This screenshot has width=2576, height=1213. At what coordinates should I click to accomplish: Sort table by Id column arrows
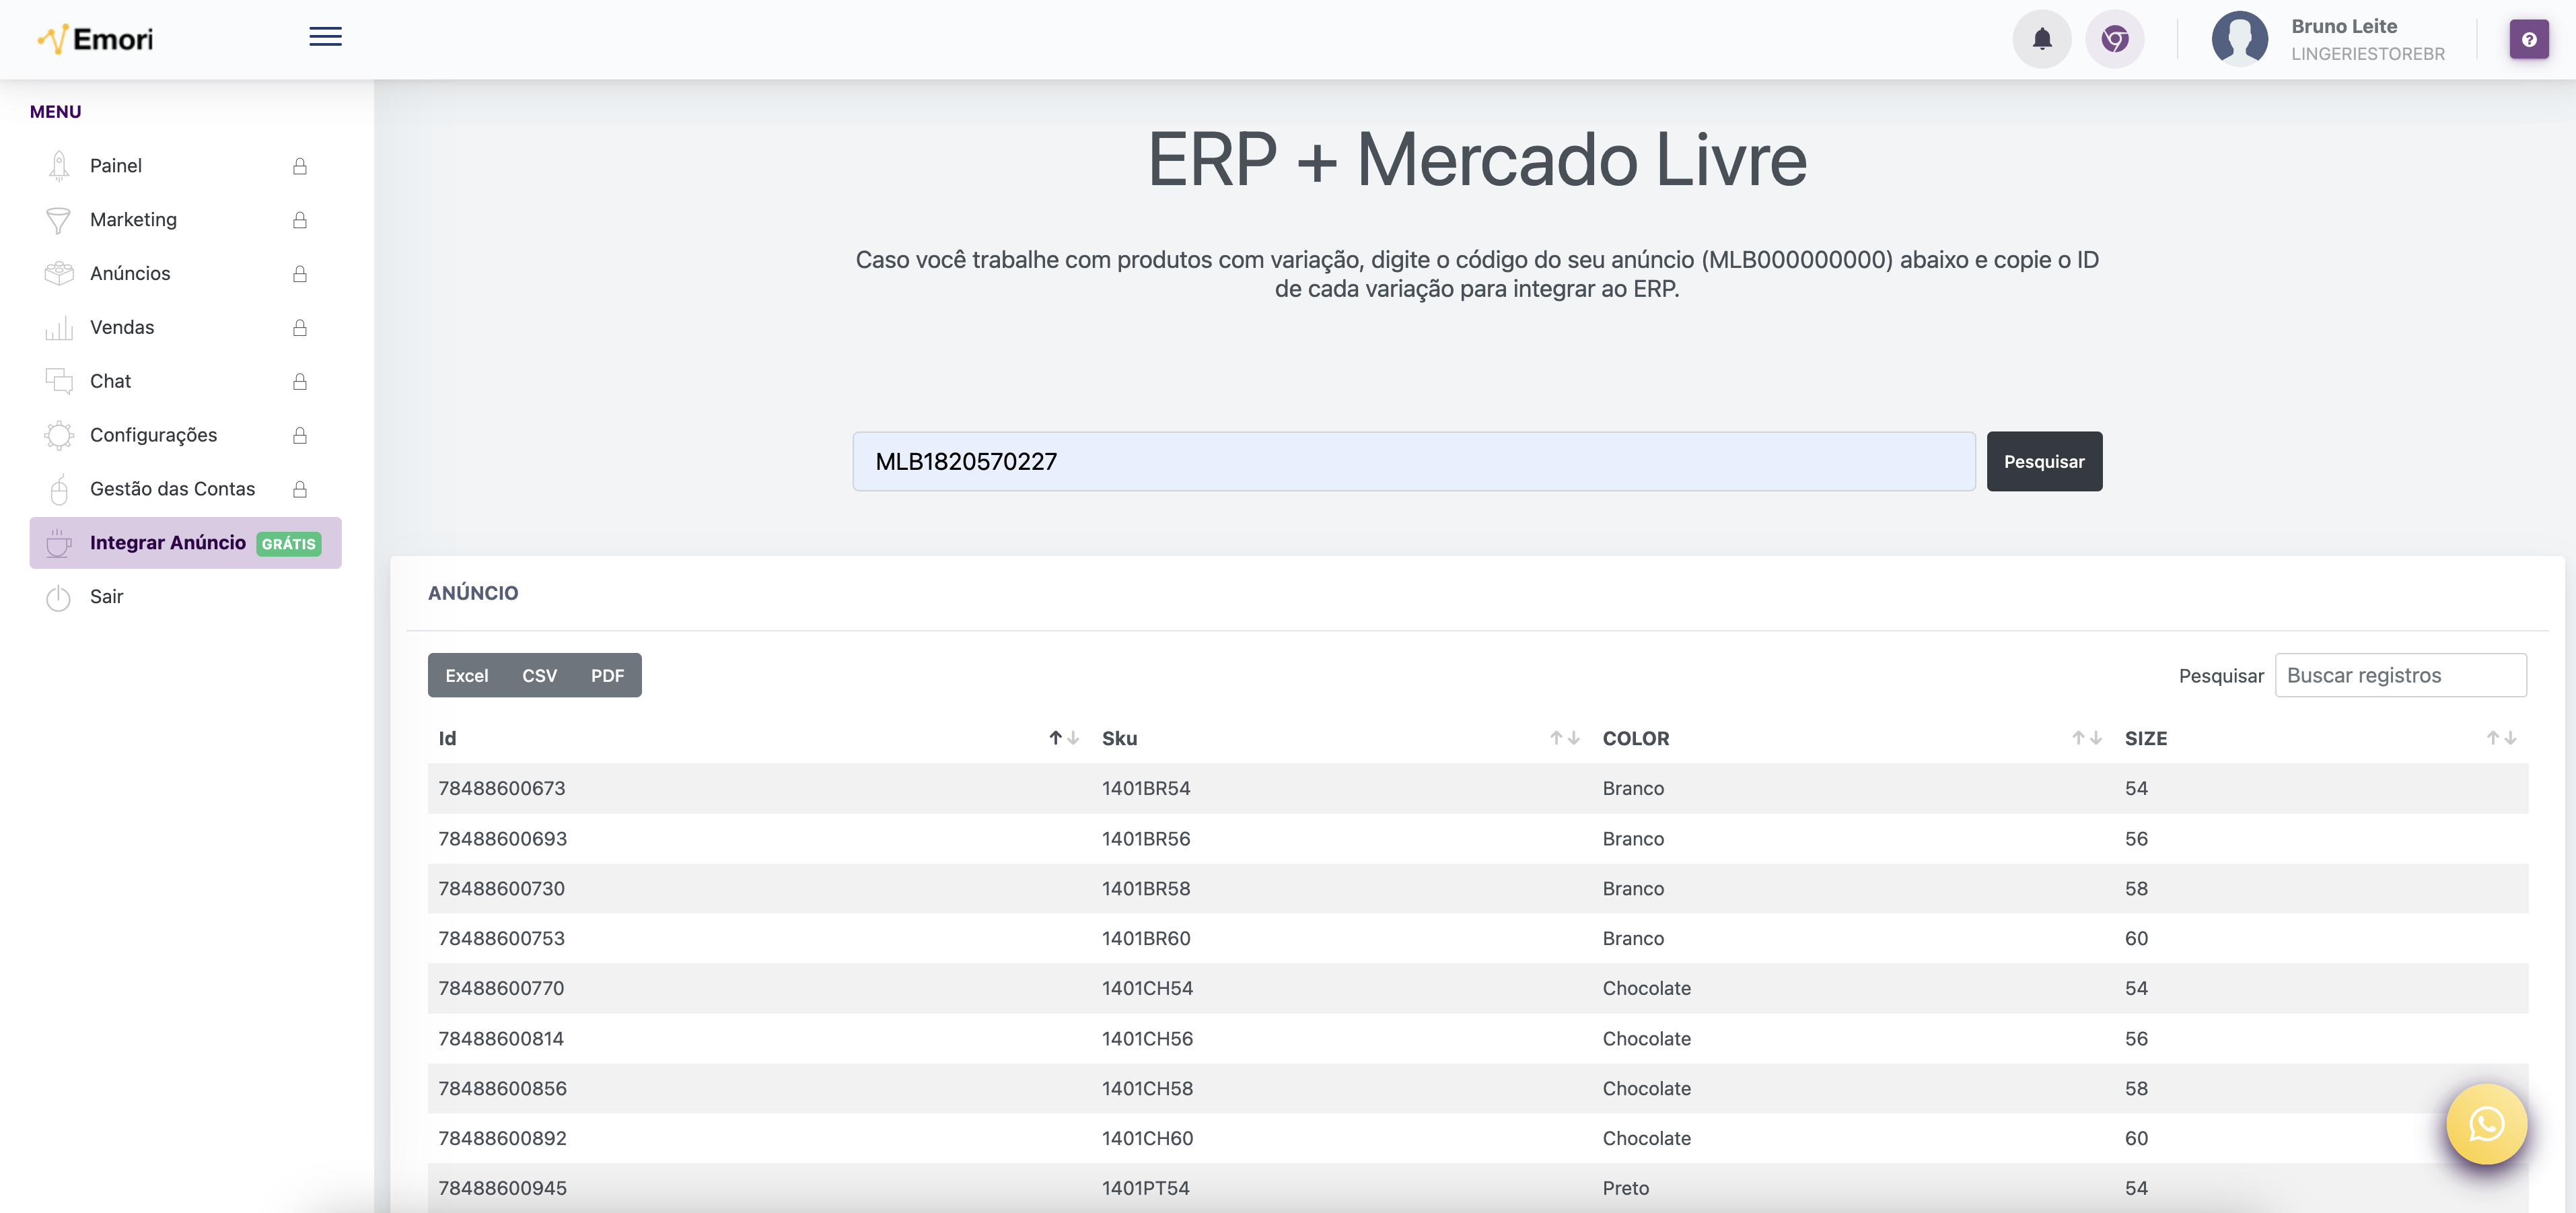tap(1063, 738)
